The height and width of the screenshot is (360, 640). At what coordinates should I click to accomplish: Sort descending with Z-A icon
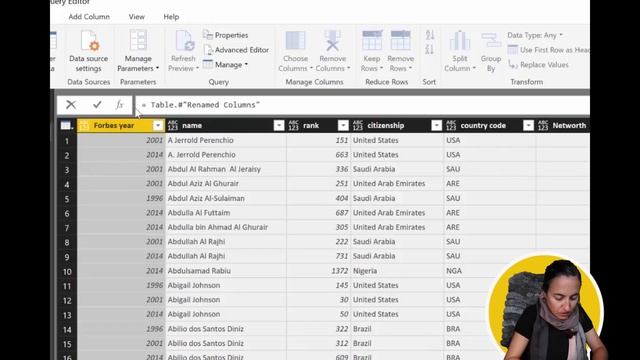coord(430,50)
